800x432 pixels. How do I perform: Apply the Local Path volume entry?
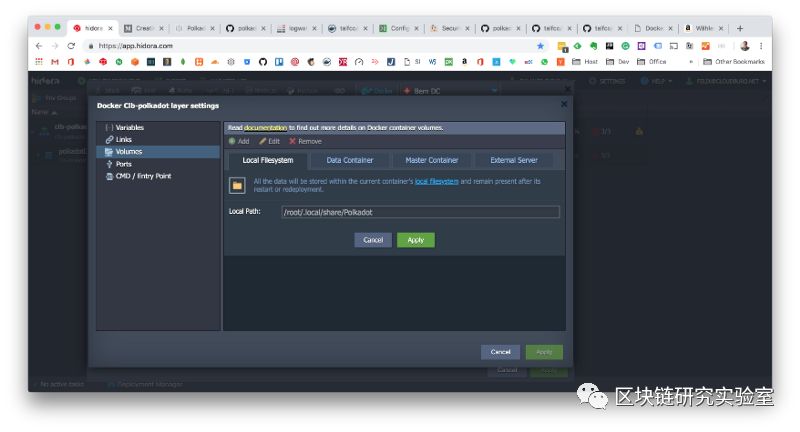click(x=416, y=240)
